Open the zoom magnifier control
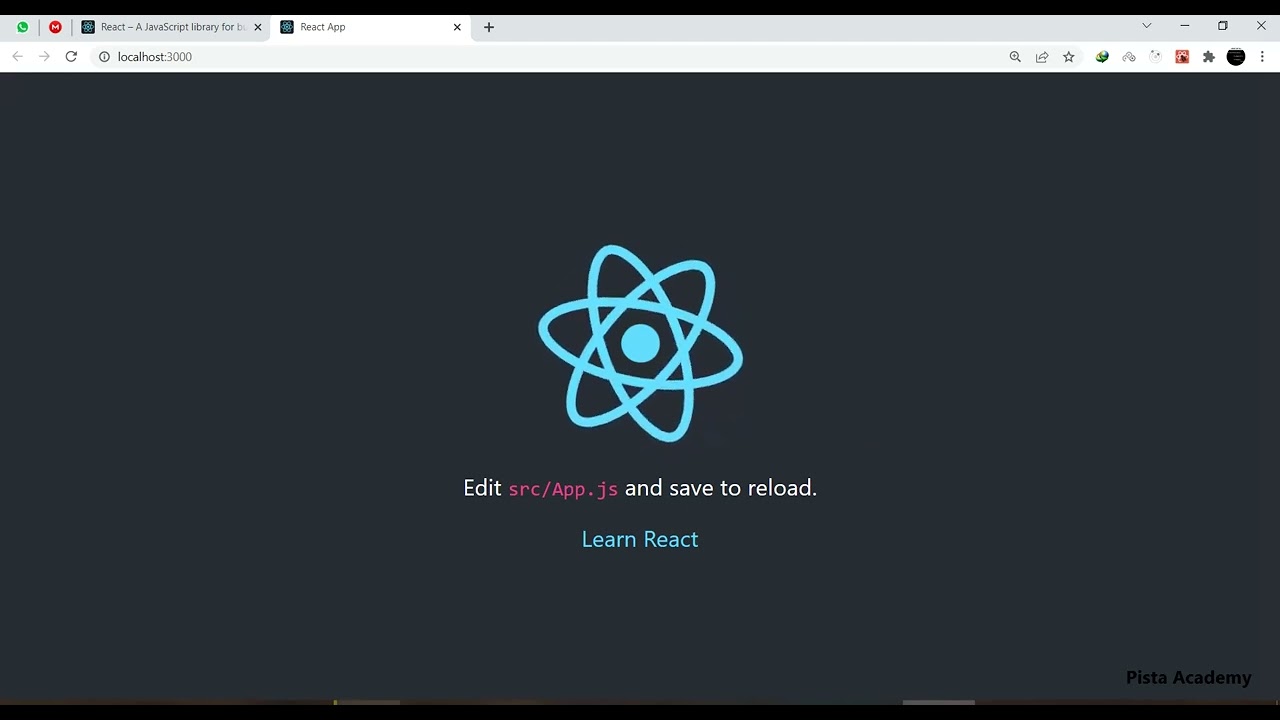The width and height of the screenshot is (1280, 720). tap(1015, 57)
